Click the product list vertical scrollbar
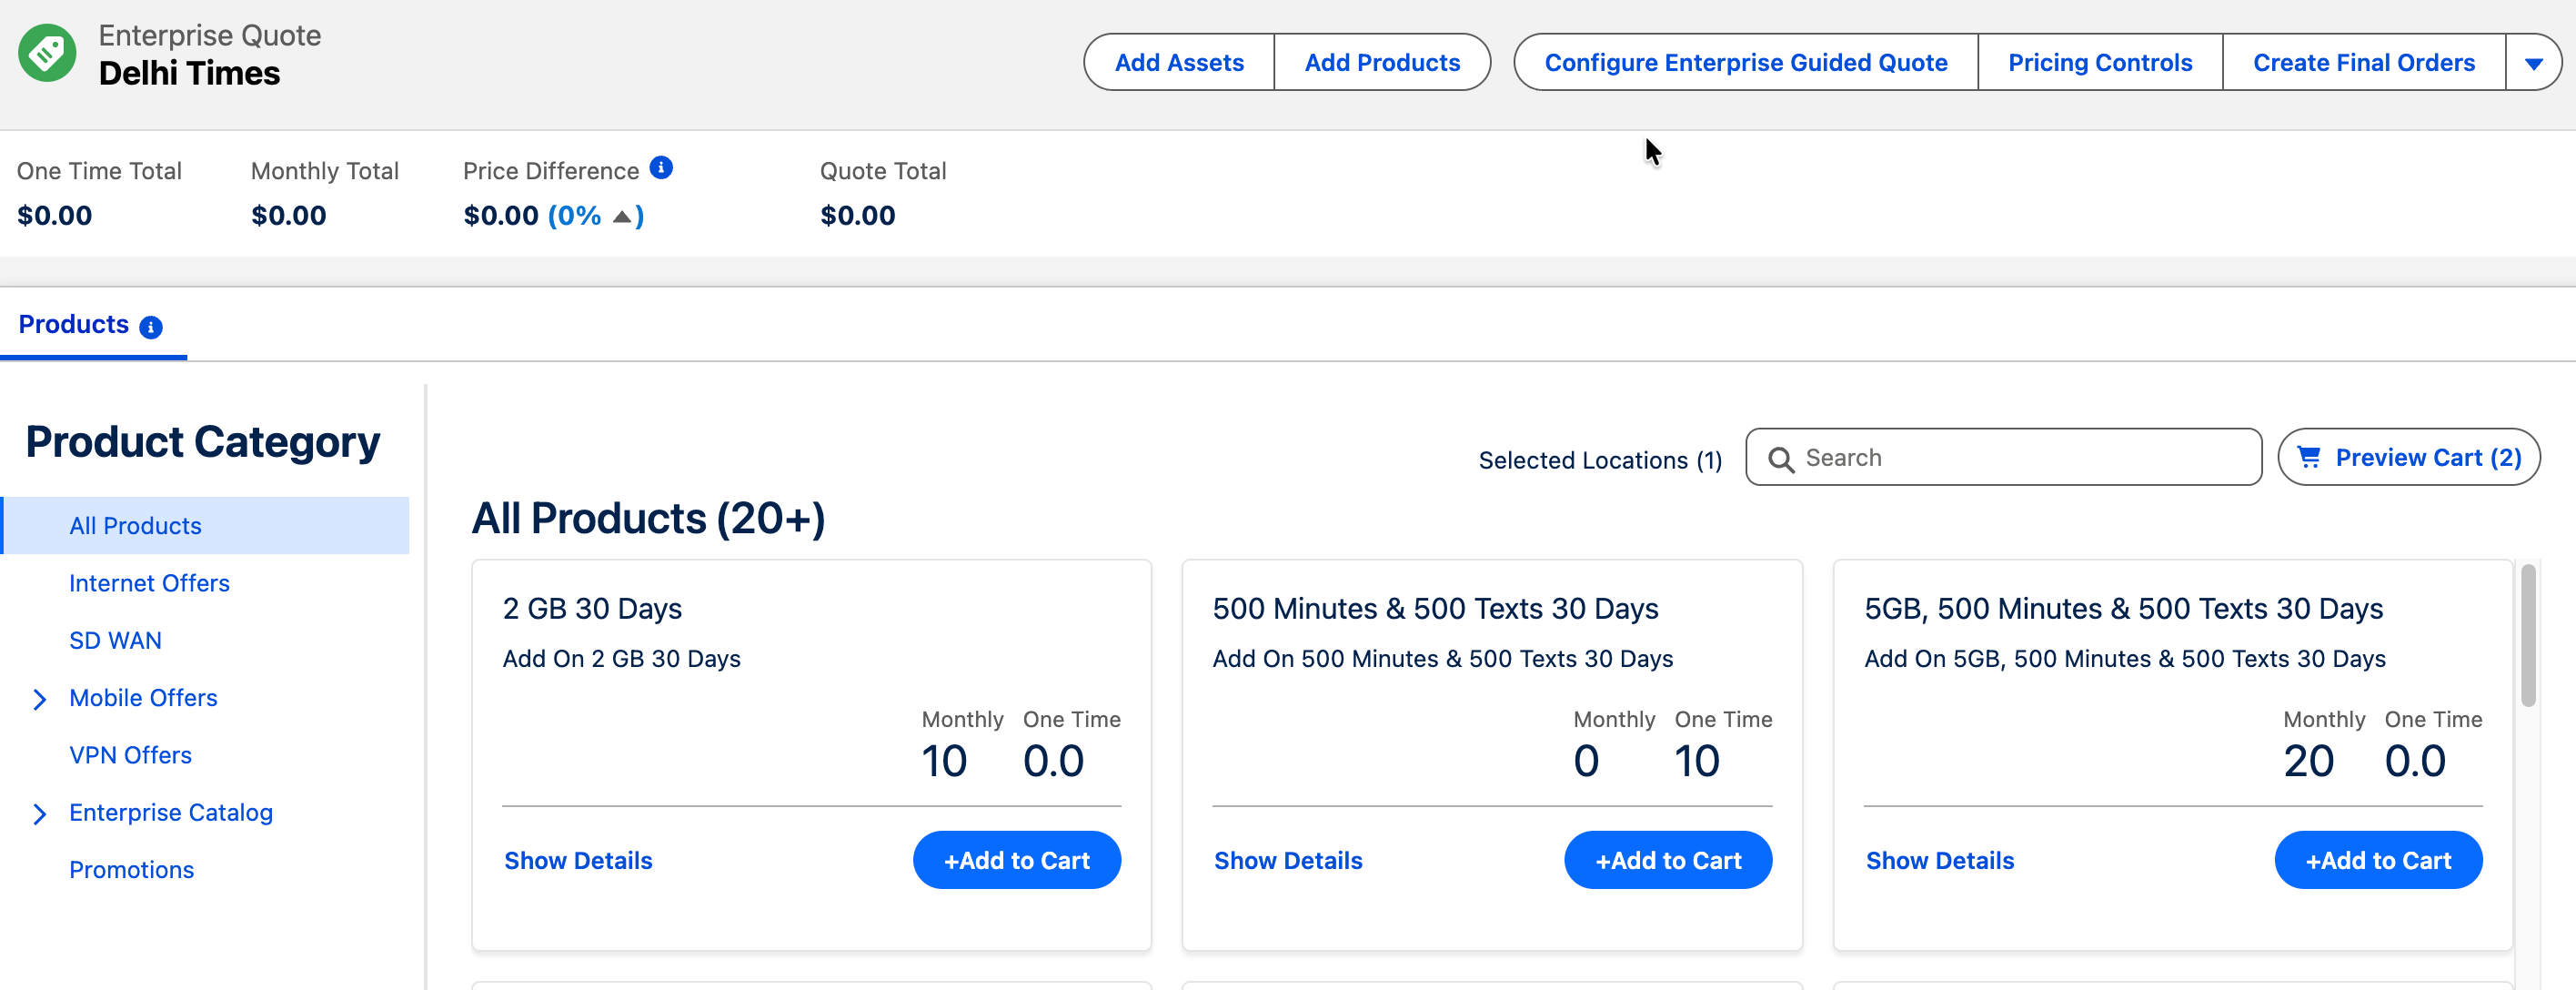Screen dimensions: 2576x990 pyautogui.click(x=2527, y=636)
